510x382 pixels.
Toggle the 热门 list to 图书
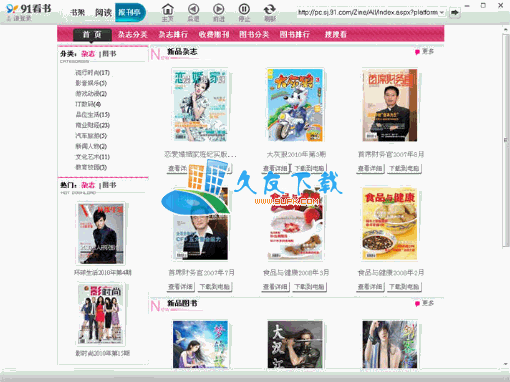point(109,185)
